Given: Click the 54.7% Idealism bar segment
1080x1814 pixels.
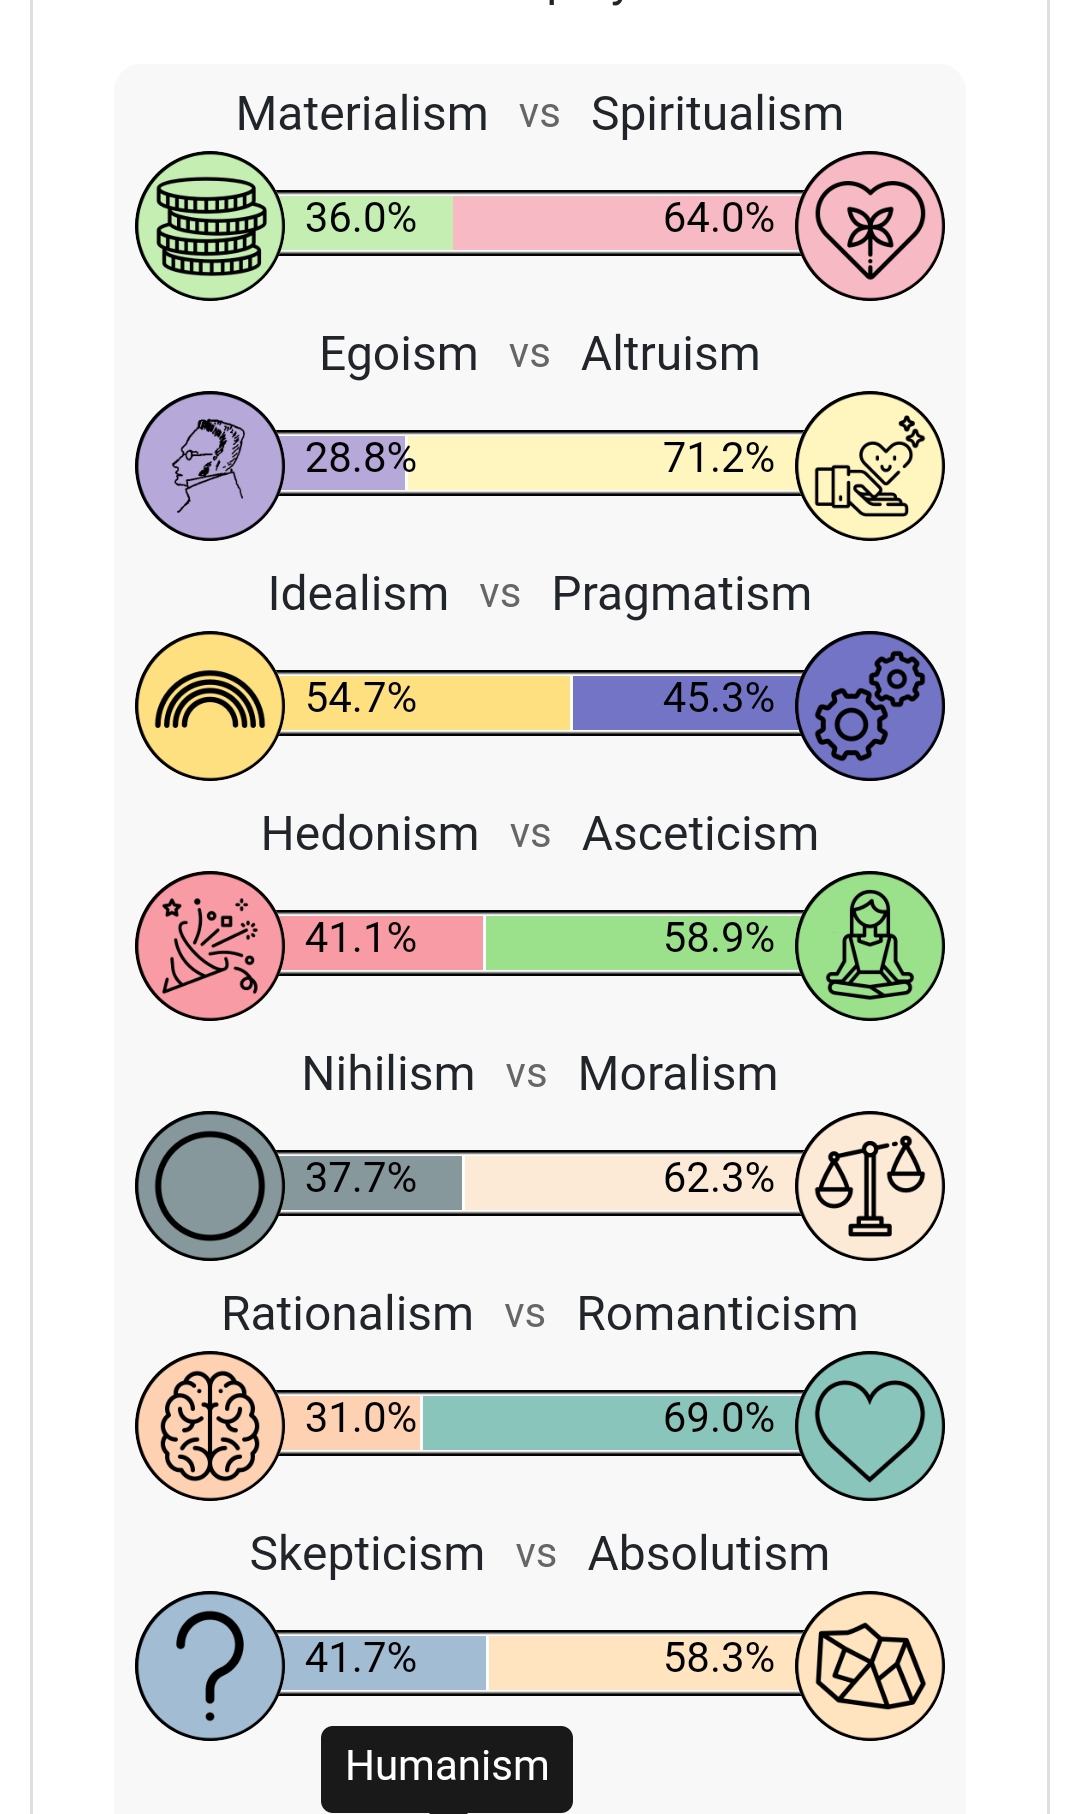Looking at the screenshot, I should pos(425,702).
